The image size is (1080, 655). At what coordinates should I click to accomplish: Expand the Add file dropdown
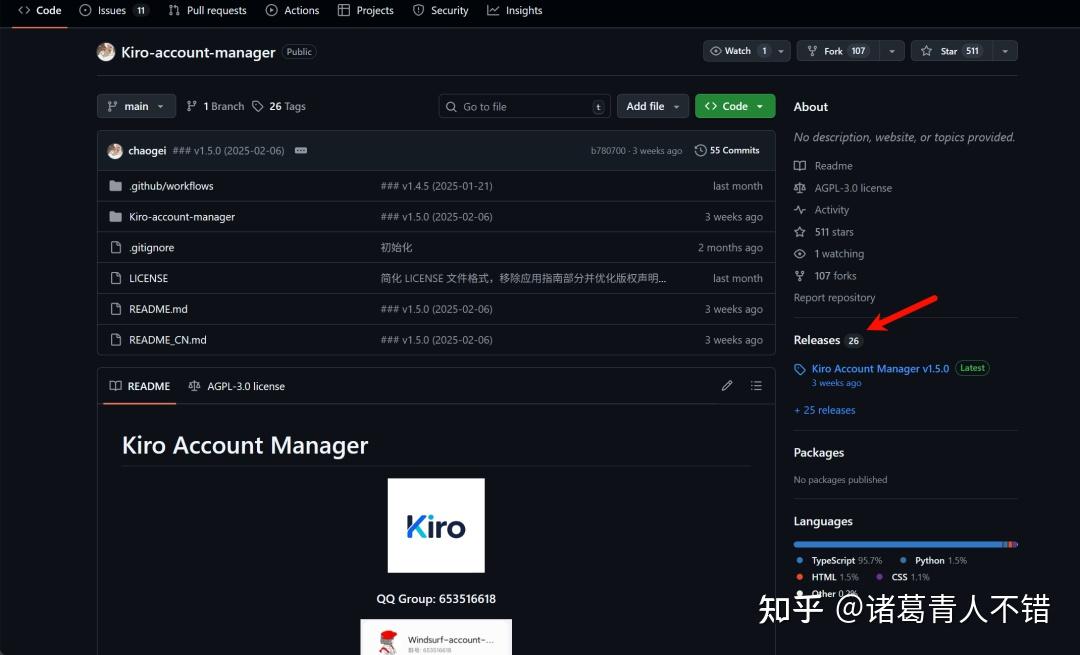coord(652,106)
